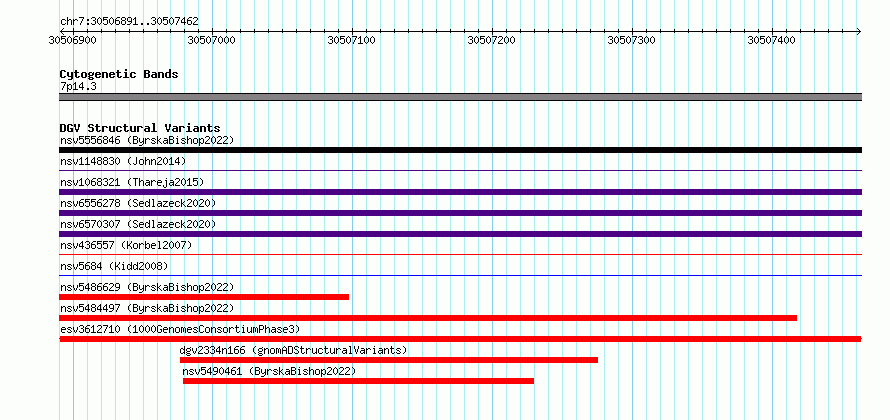Select the 7p14.3 band label

click(78, 86)
